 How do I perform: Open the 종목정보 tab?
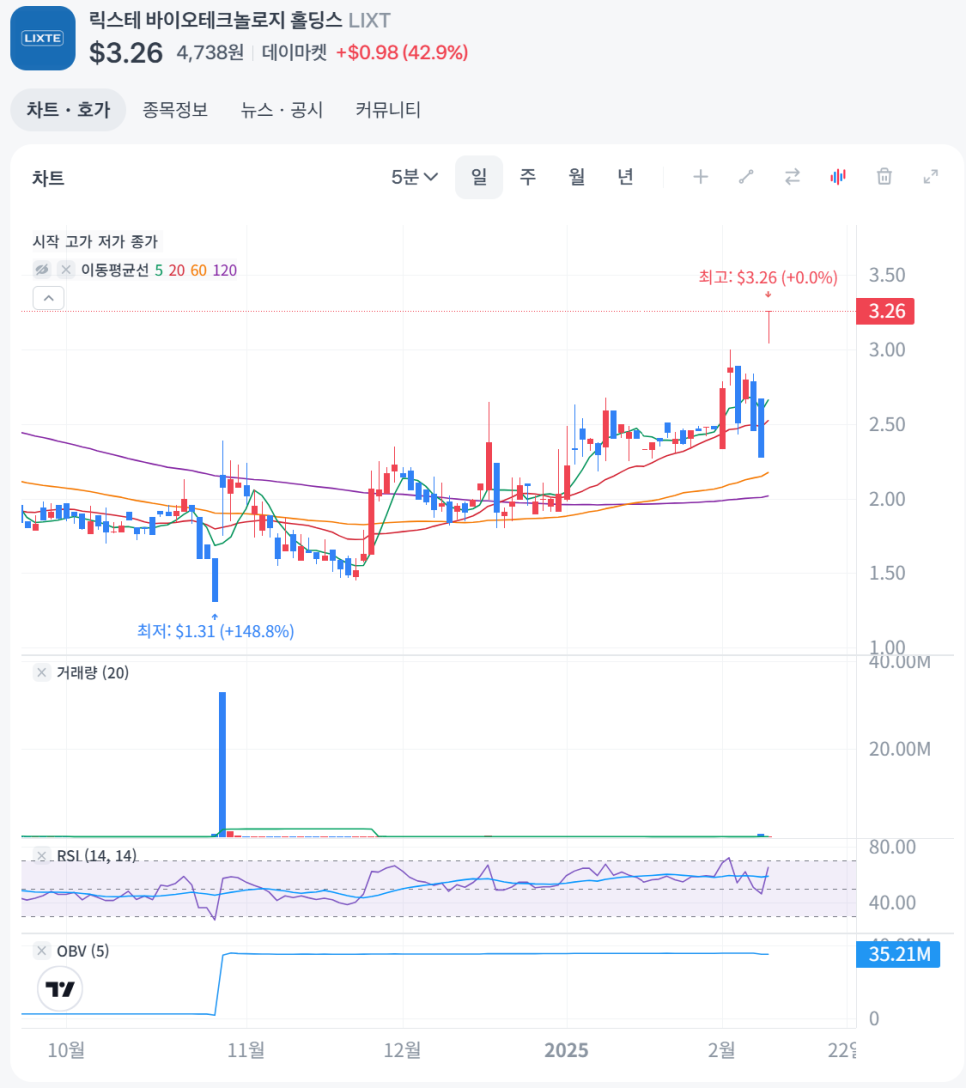click(175, 110)
